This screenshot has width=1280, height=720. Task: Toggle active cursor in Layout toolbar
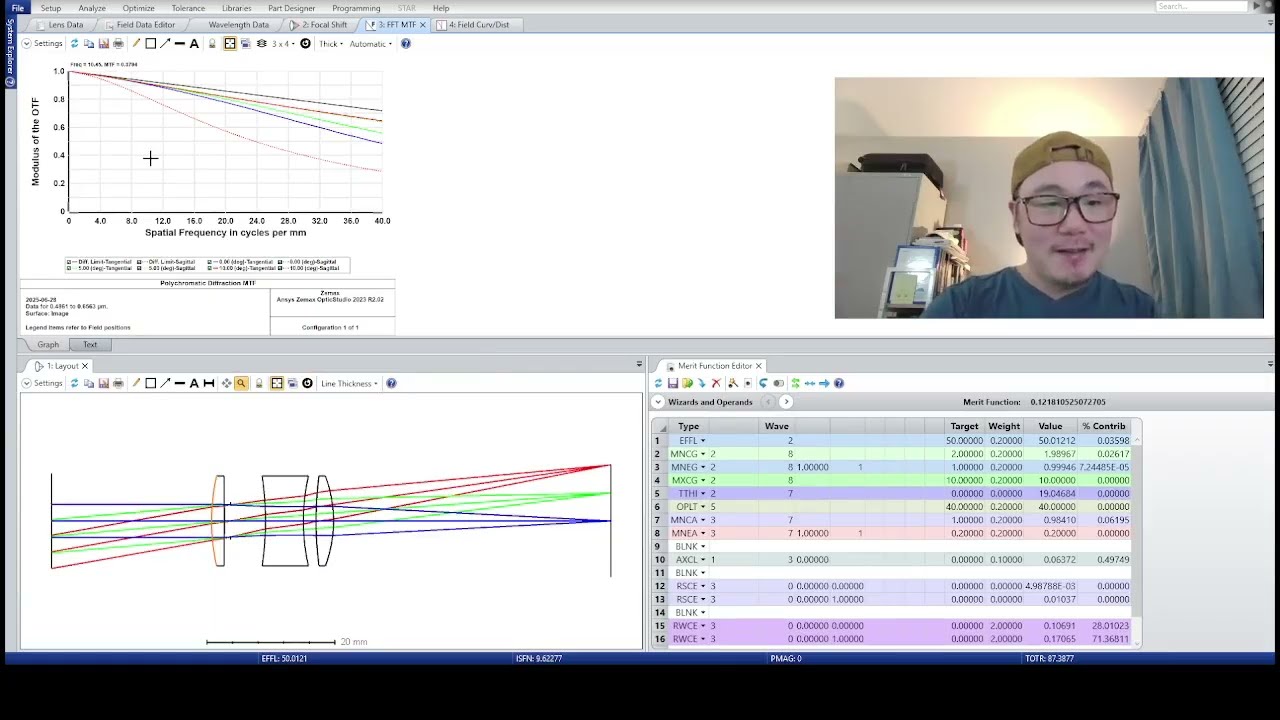pos(277,384)
